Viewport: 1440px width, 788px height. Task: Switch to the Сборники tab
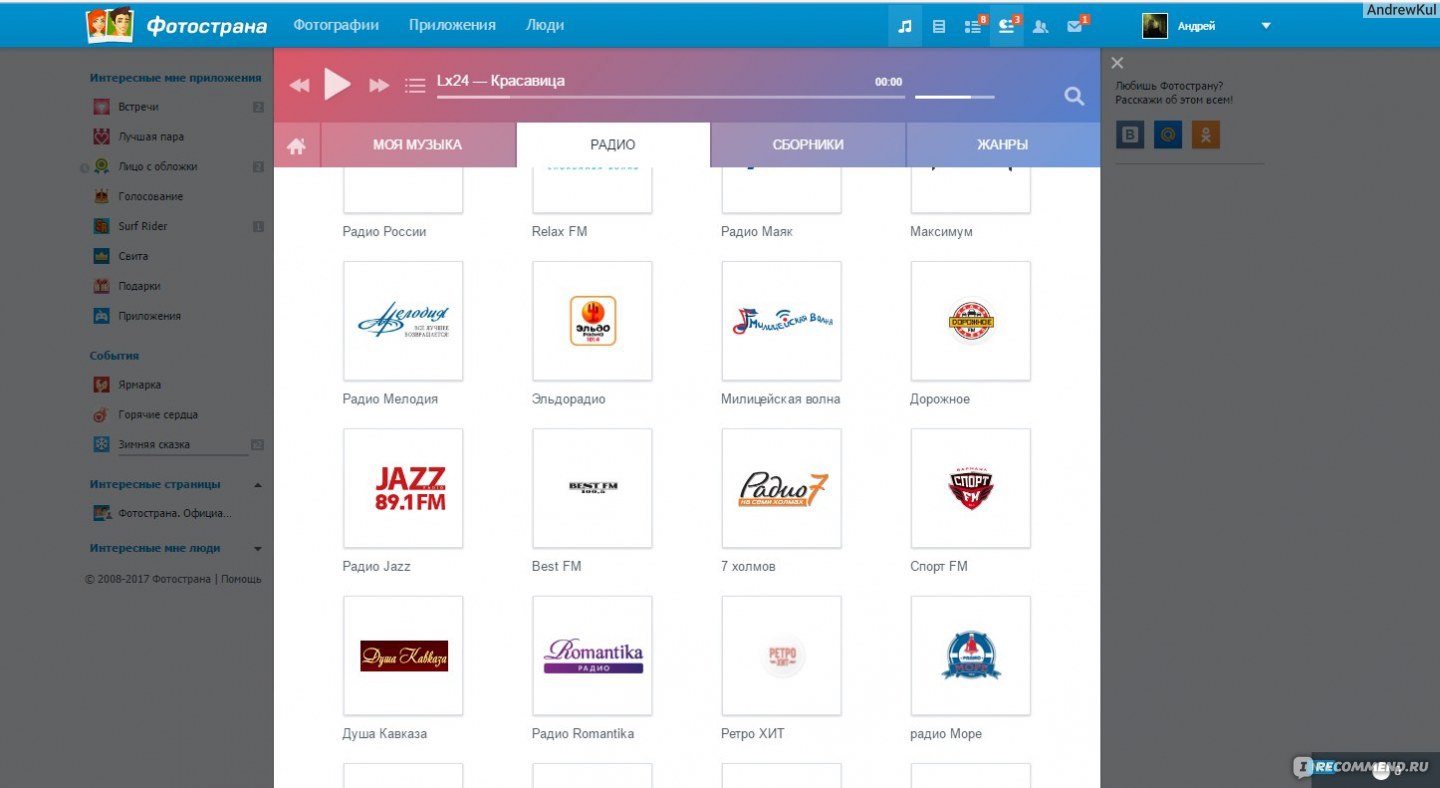pos(808,145)
